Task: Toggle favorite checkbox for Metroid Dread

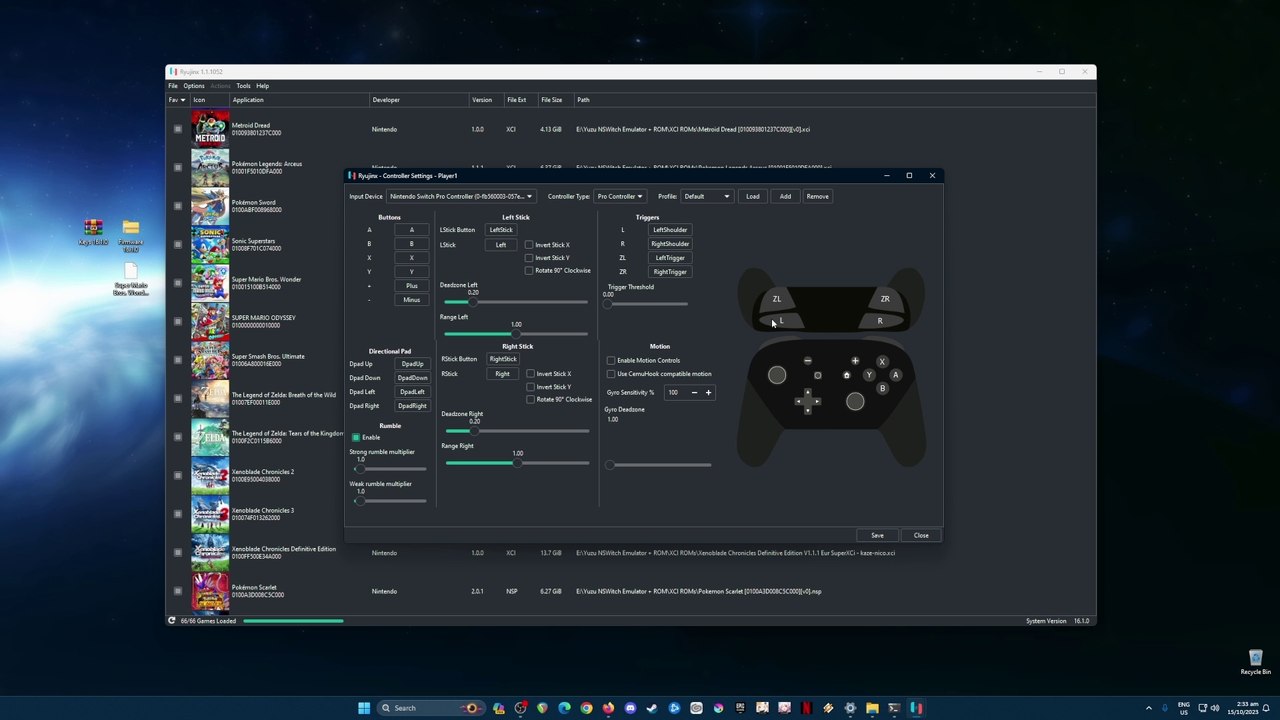Action: pos(178,129)
